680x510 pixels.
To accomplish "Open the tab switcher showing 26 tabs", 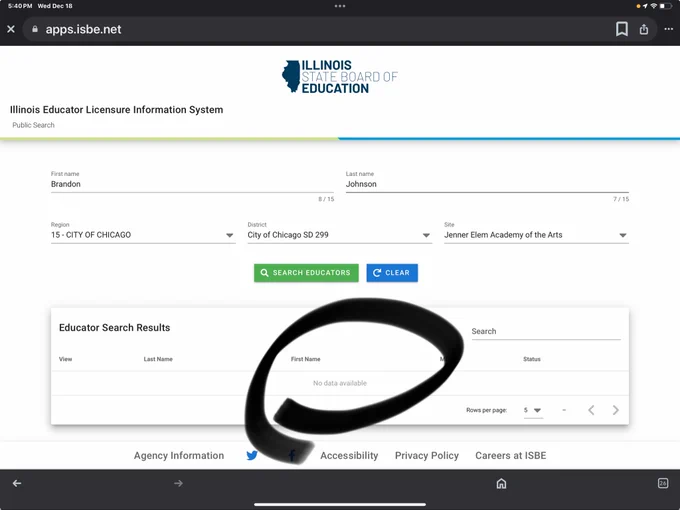I will pos(663,483).
